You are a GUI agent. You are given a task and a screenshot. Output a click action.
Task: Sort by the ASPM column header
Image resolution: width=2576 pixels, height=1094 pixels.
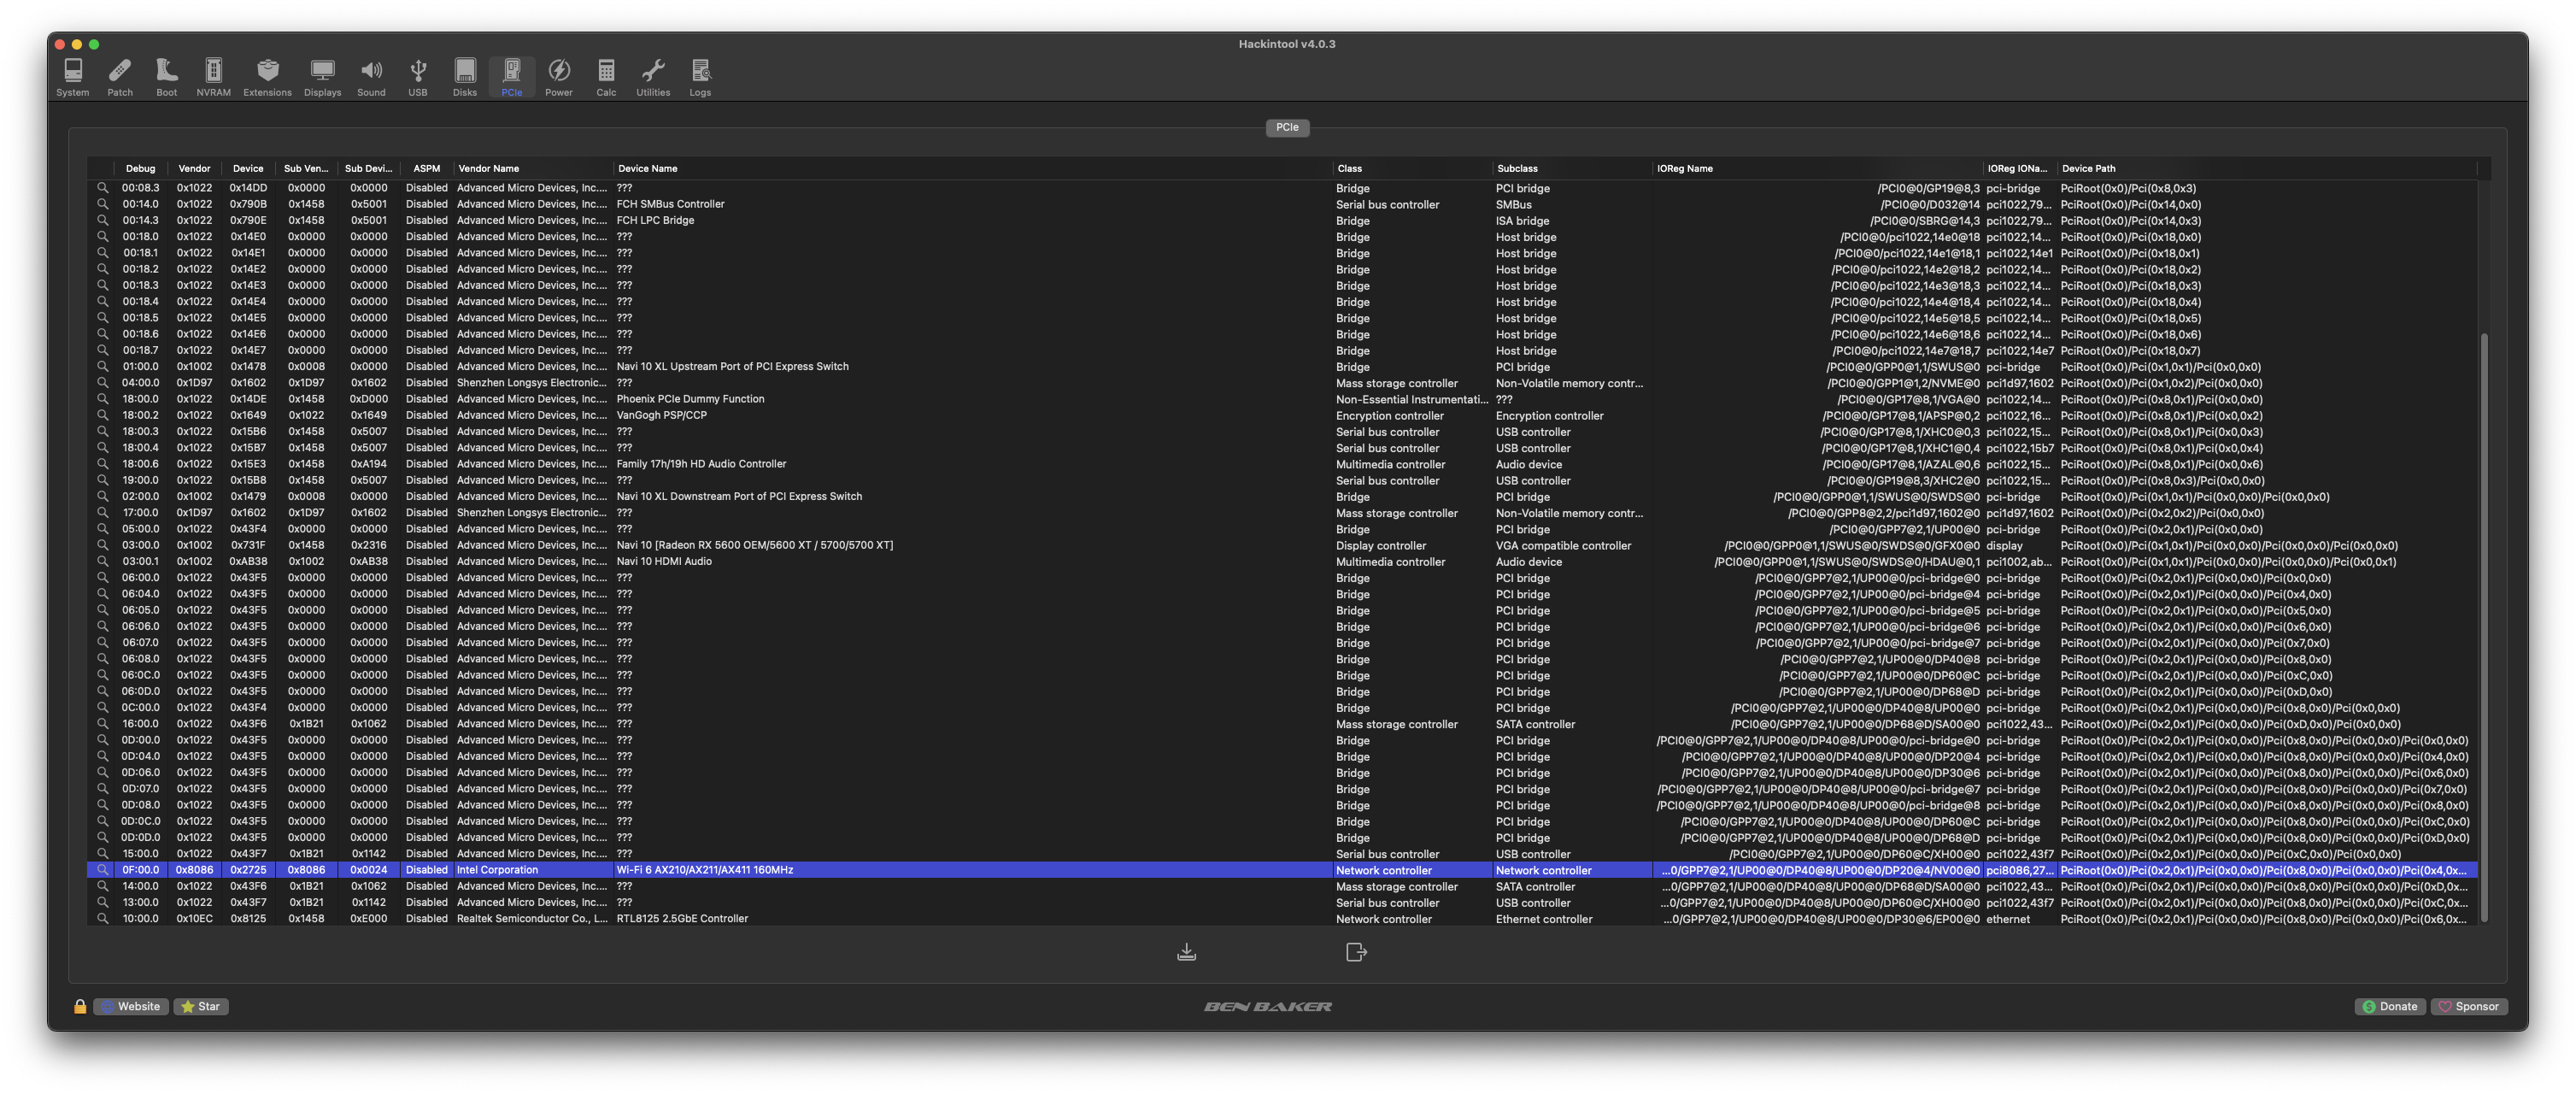[426, 169]
